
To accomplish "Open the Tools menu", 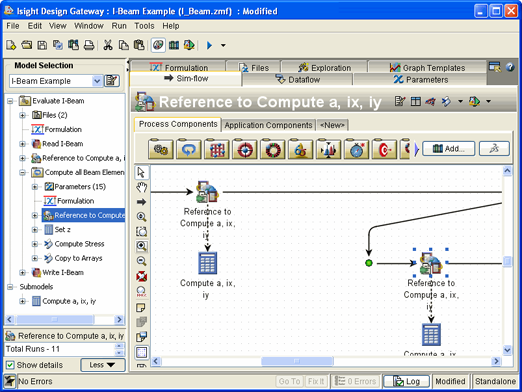I will [x=144, y=26].
